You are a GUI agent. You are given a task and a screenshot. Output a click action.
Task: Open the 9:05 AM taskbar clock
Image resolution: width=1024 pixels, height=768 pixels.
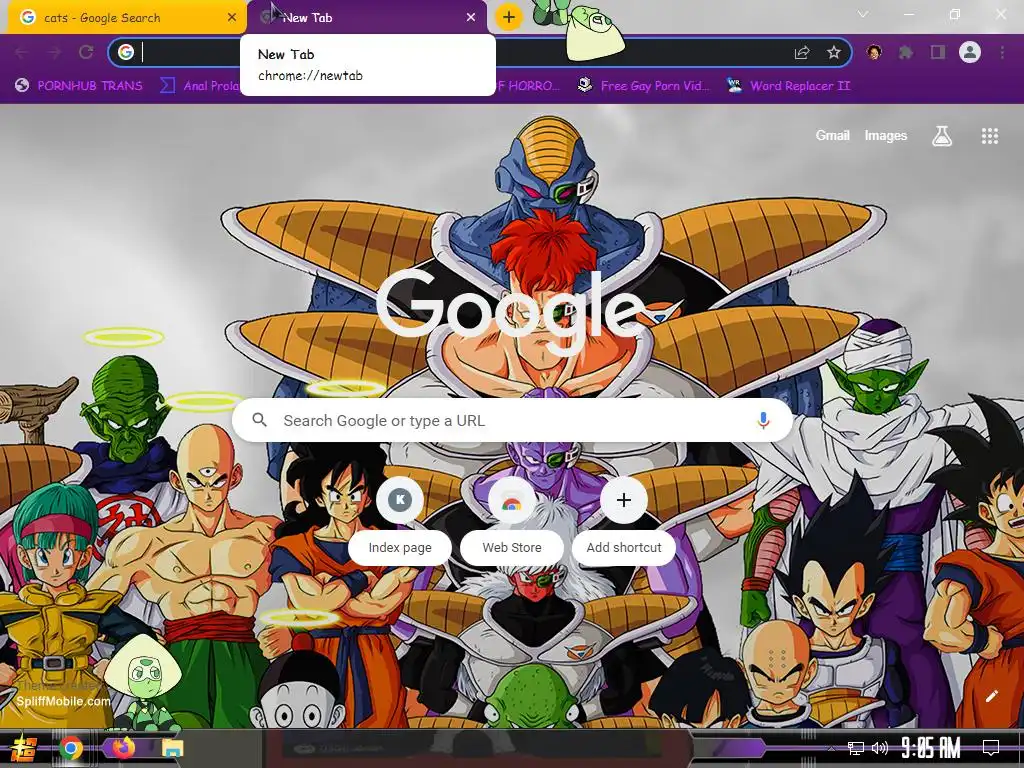[x=931, y=748]
